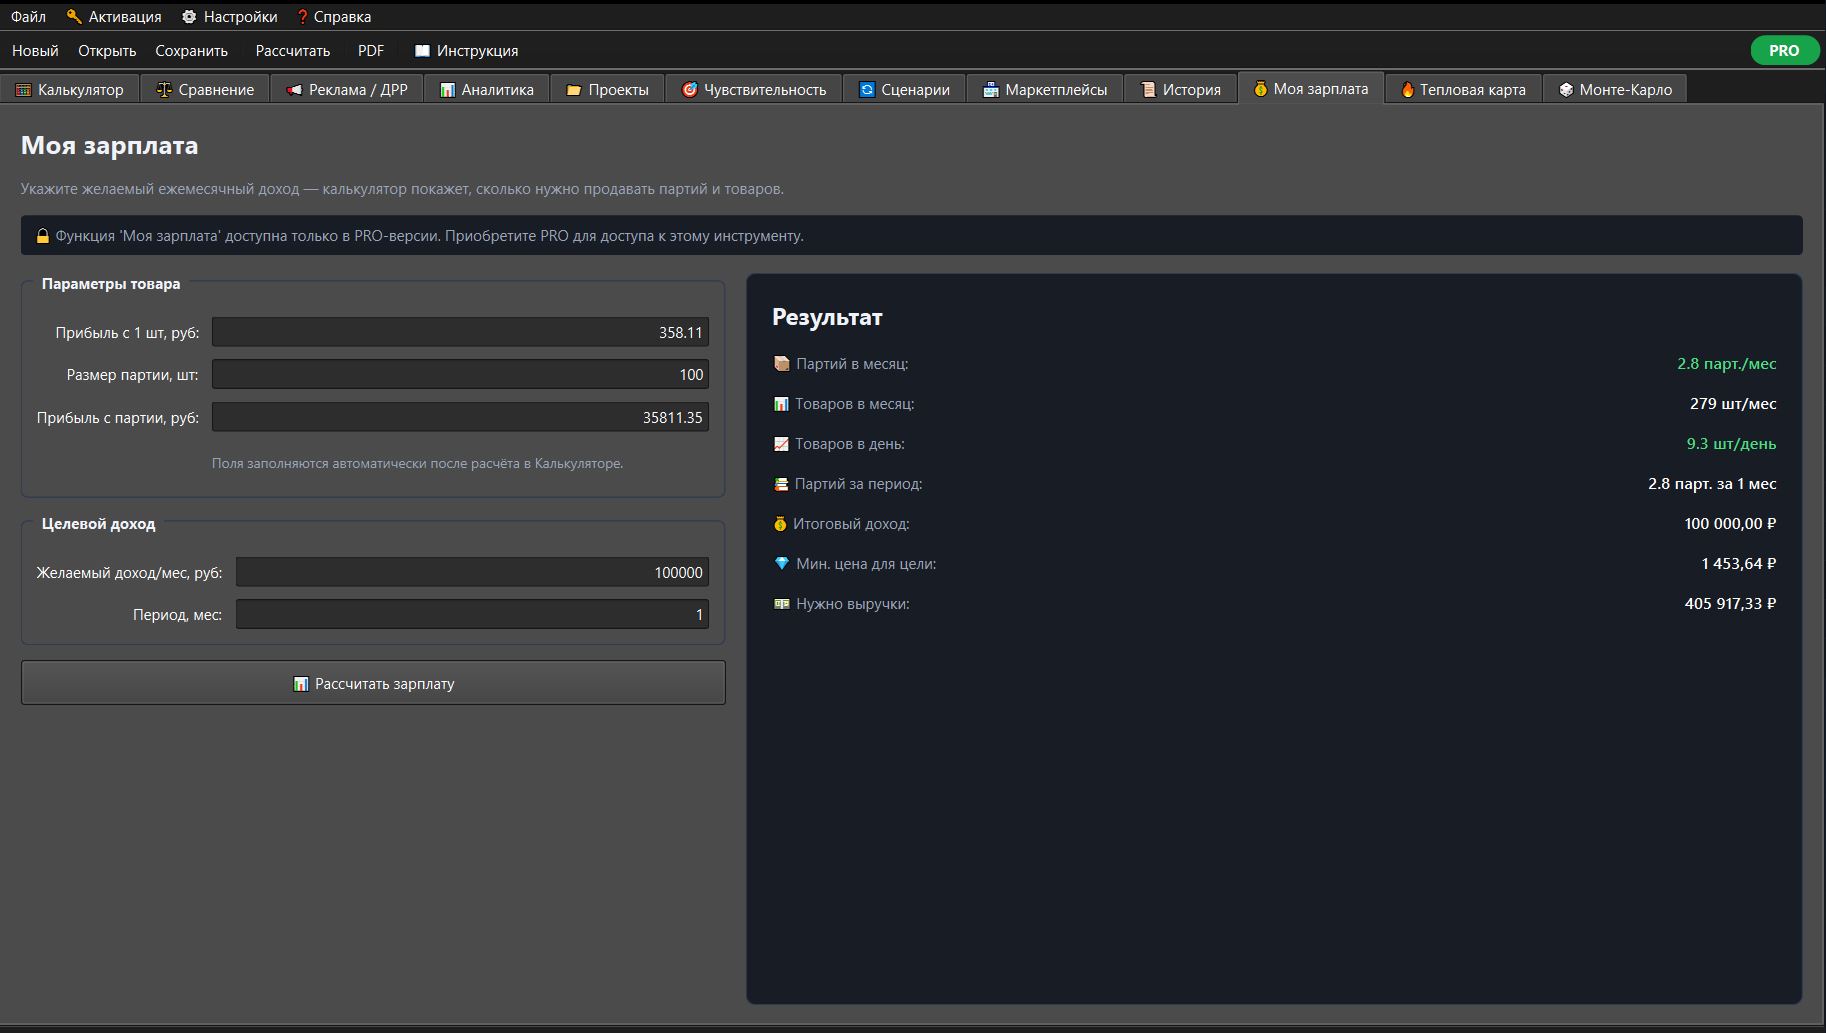
Task: Click the book icon beside Инструкция
Action: 422,50
